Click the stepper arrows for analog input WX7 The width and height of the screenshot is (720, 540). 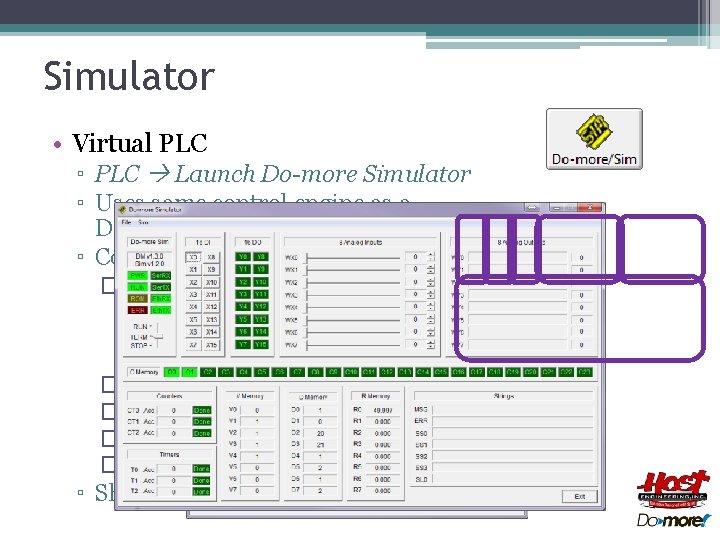point(431,344)
